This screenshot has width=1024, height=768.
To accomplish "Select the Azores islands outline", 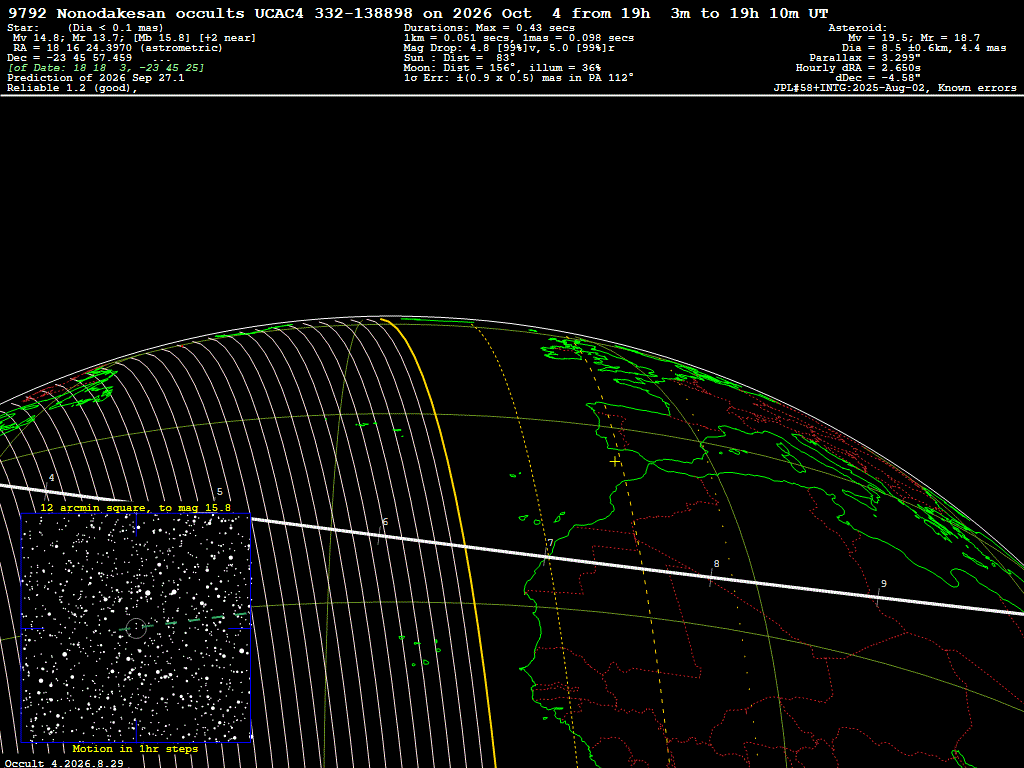I will [379, 426].
